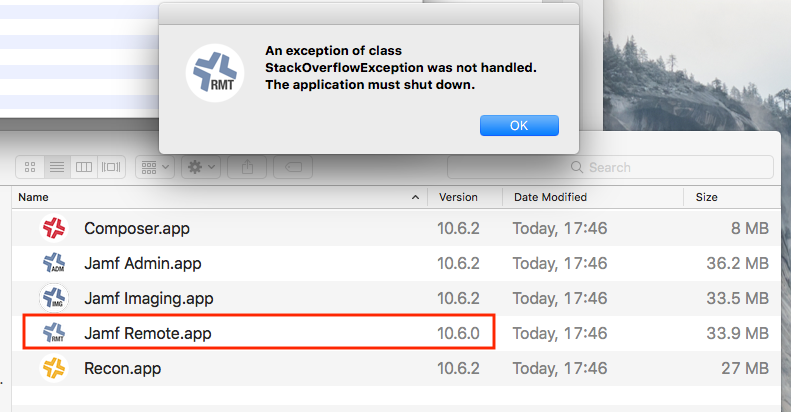
Task: Toggle sort order arrow in Name column
Action: coord(415,197)
